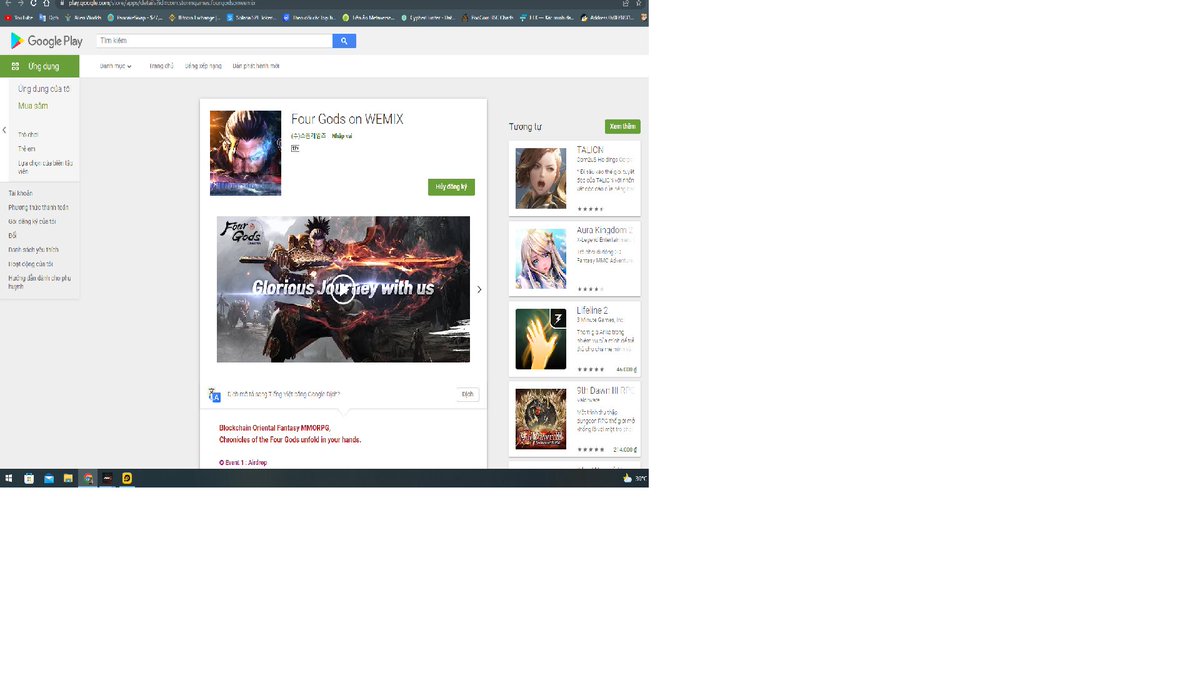Click the Google Play logo

(46, 41)
